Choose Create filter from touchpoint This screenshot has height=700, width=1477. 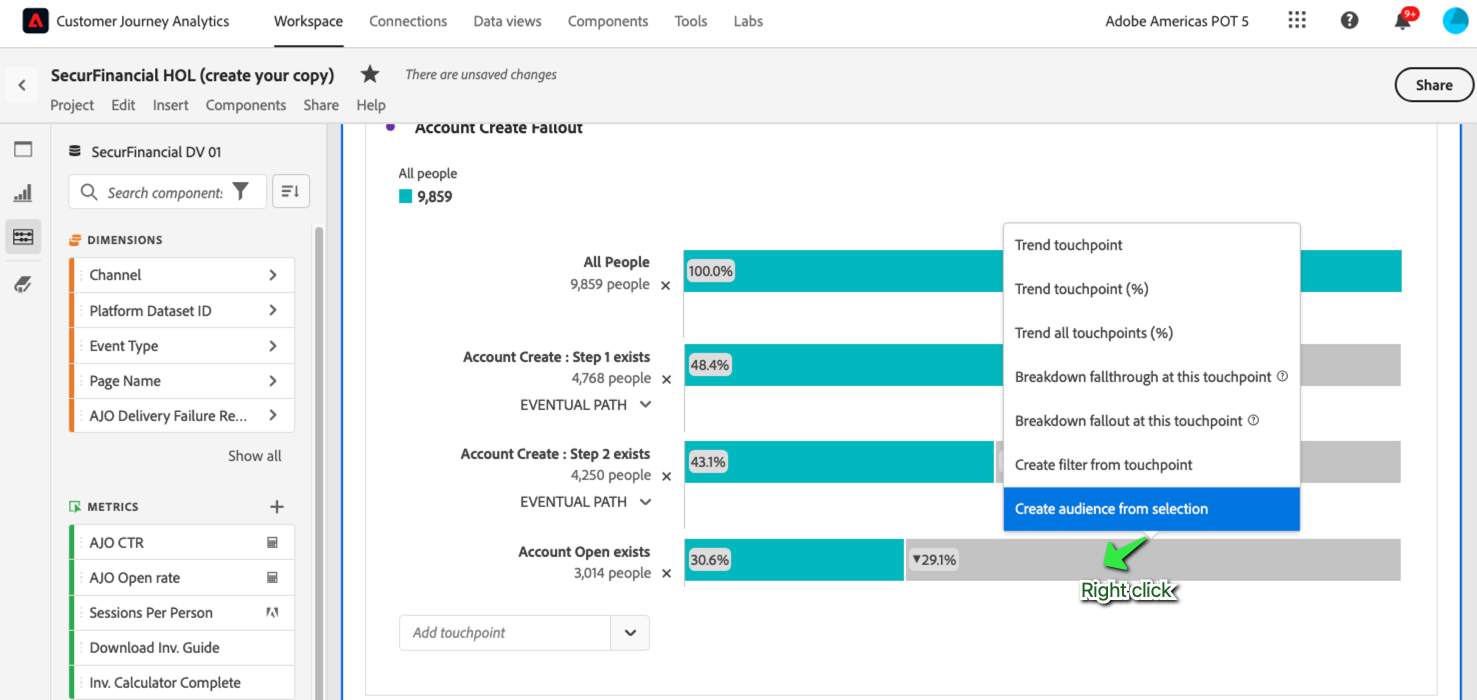click(x=1152, y=465)
